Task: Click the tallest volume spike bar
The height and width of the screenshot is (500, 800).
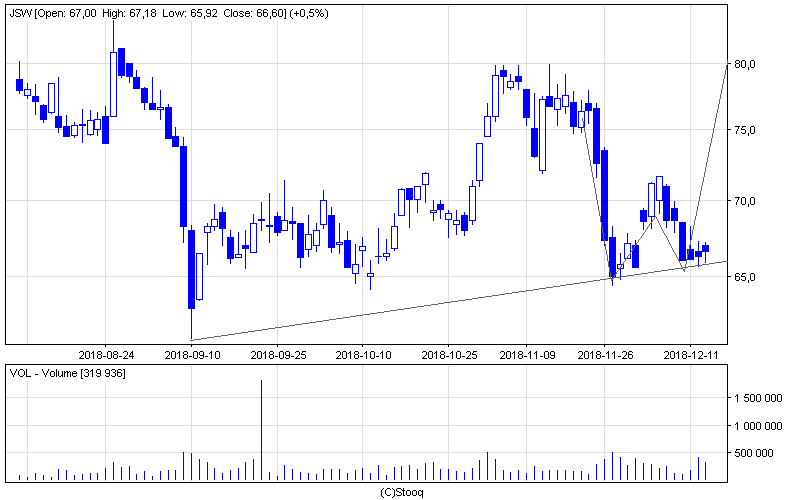Action: (x=262, y=430)
